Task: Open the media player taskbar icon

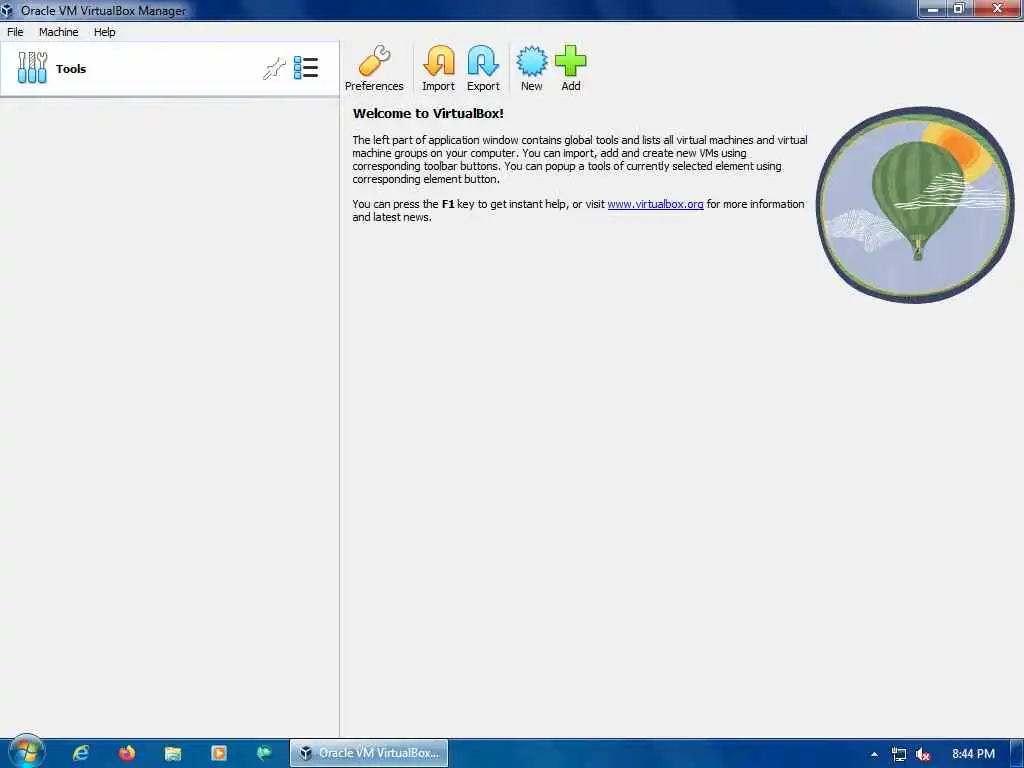Action: point(219,753)
